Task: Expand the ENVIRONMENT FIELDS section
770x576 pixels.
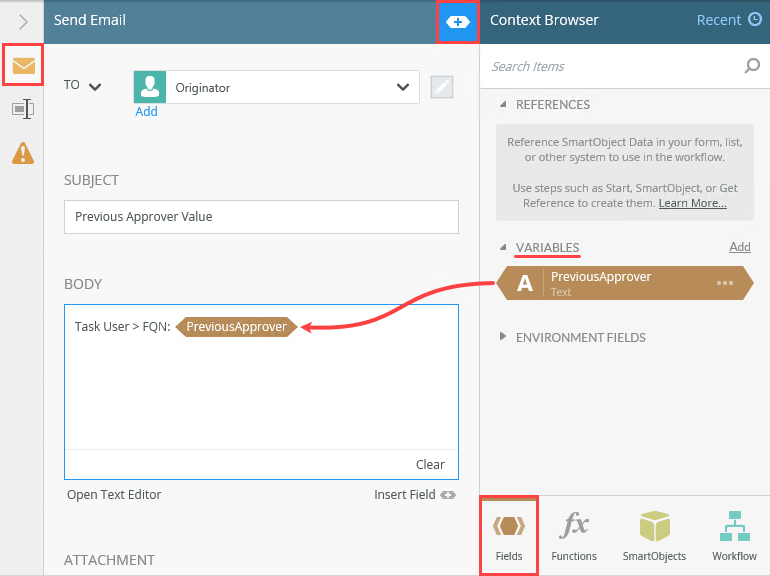Action: click(x=502, y=336)
